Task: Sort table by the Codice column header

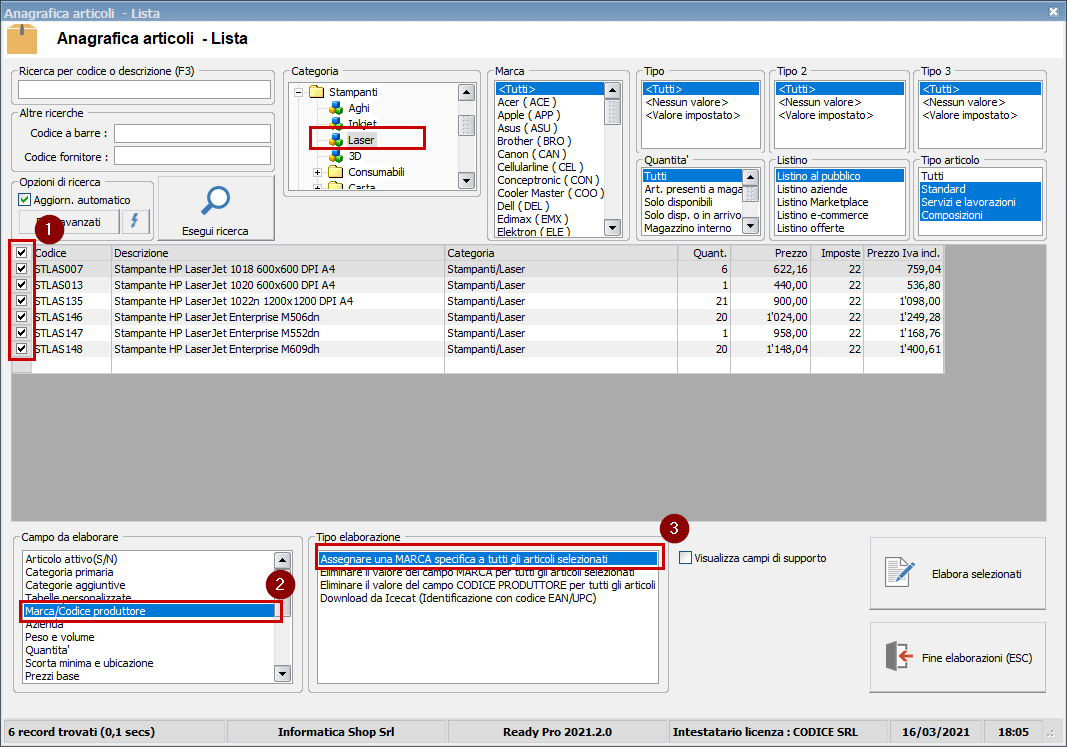Action: [71, 253]
